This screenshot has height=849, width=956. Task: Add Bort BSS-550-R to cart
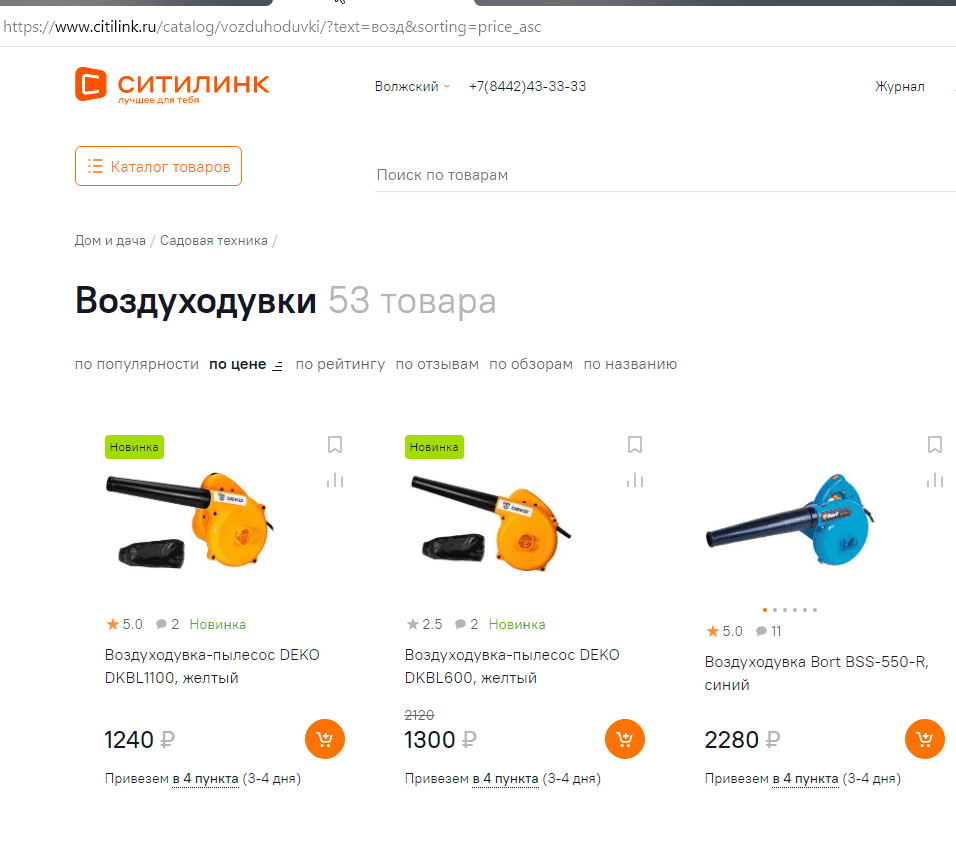pyautogui.click(x=925, y=739)
